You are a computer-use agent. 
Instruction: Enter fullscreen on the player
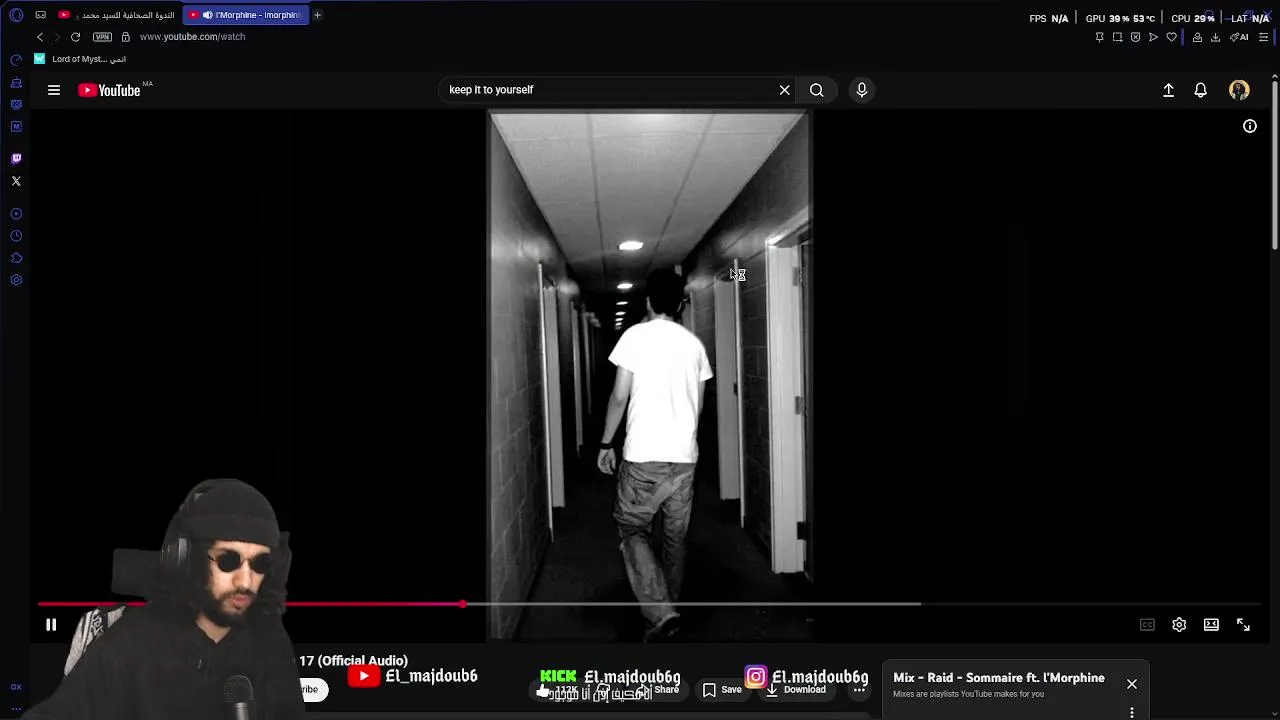click(x=1243, y=625)
